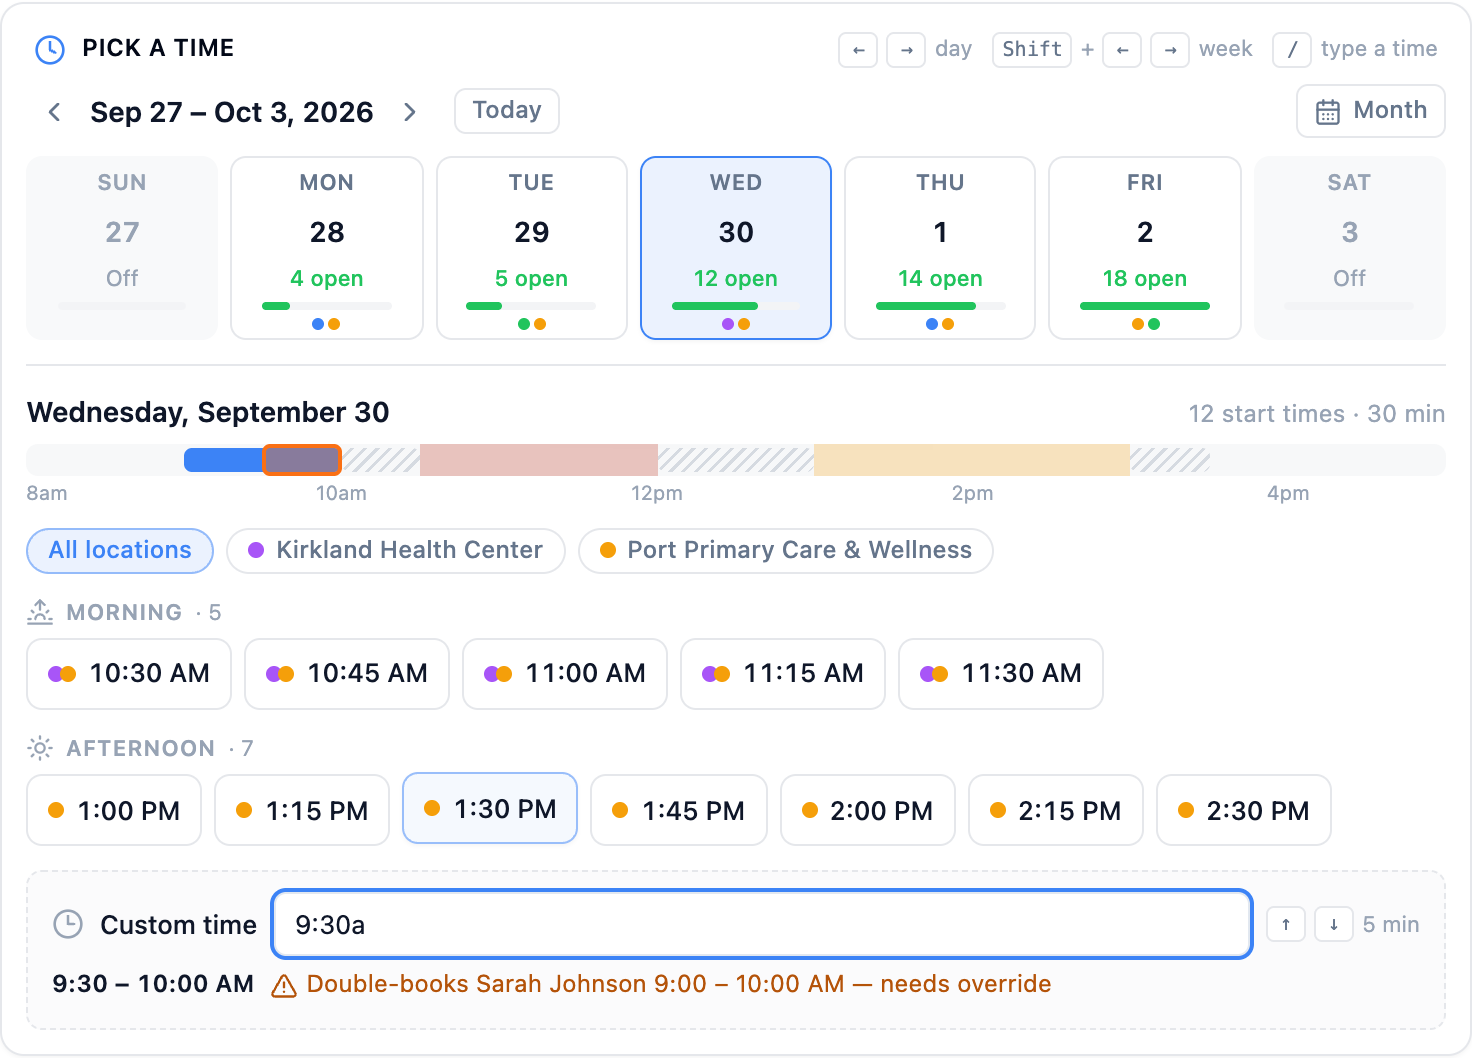Screen dimensions: 1472x1058
Task: Switch to Month view
Action: pyautogui.click(x=1371, y=111)
